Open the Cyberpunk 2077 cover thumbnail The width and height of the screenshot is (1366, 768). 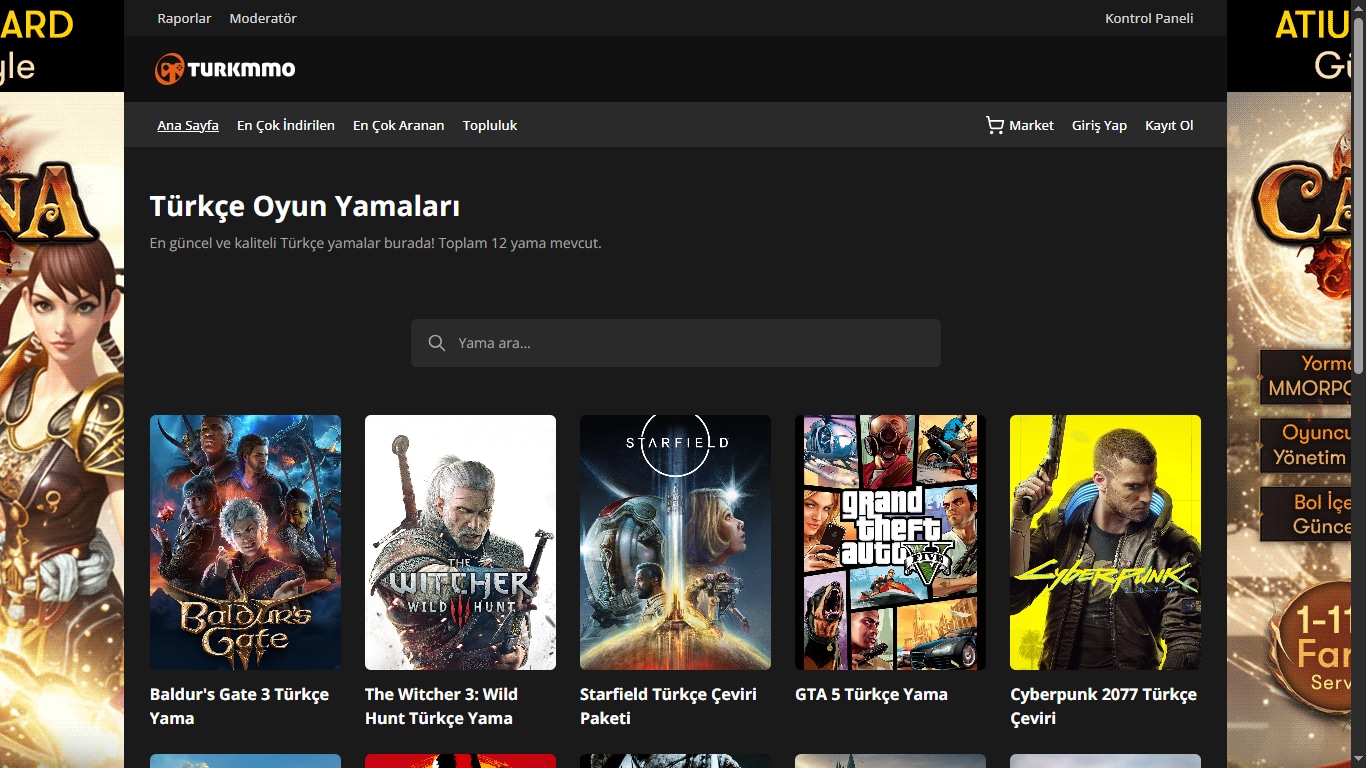(x=1105, y=542)
